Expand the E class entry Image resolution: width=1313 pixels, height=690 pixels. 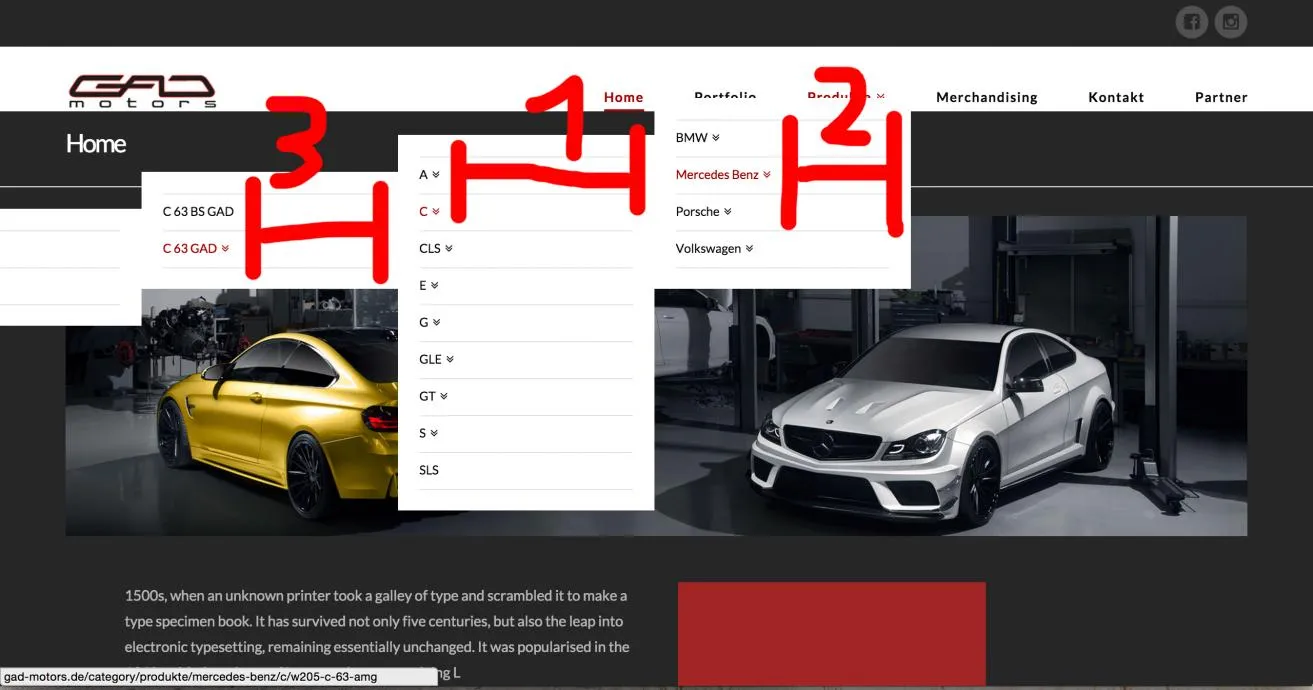(x=428, y=286)
